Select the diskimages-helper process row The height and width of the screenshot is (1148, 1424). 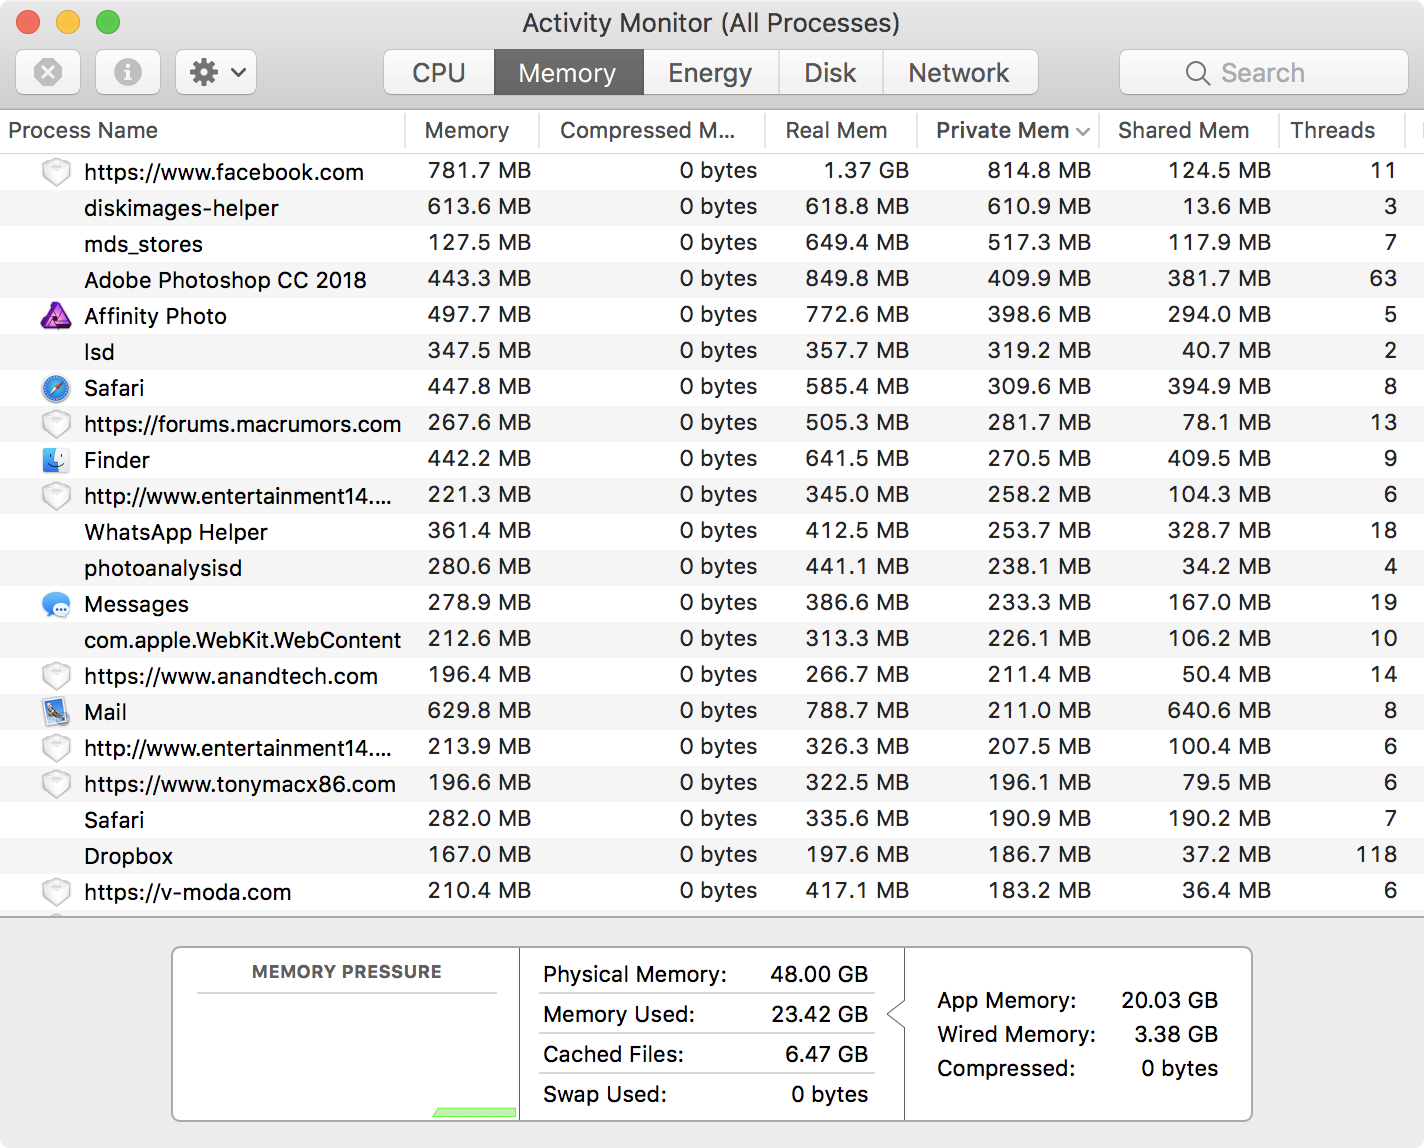tap(712, 208)
